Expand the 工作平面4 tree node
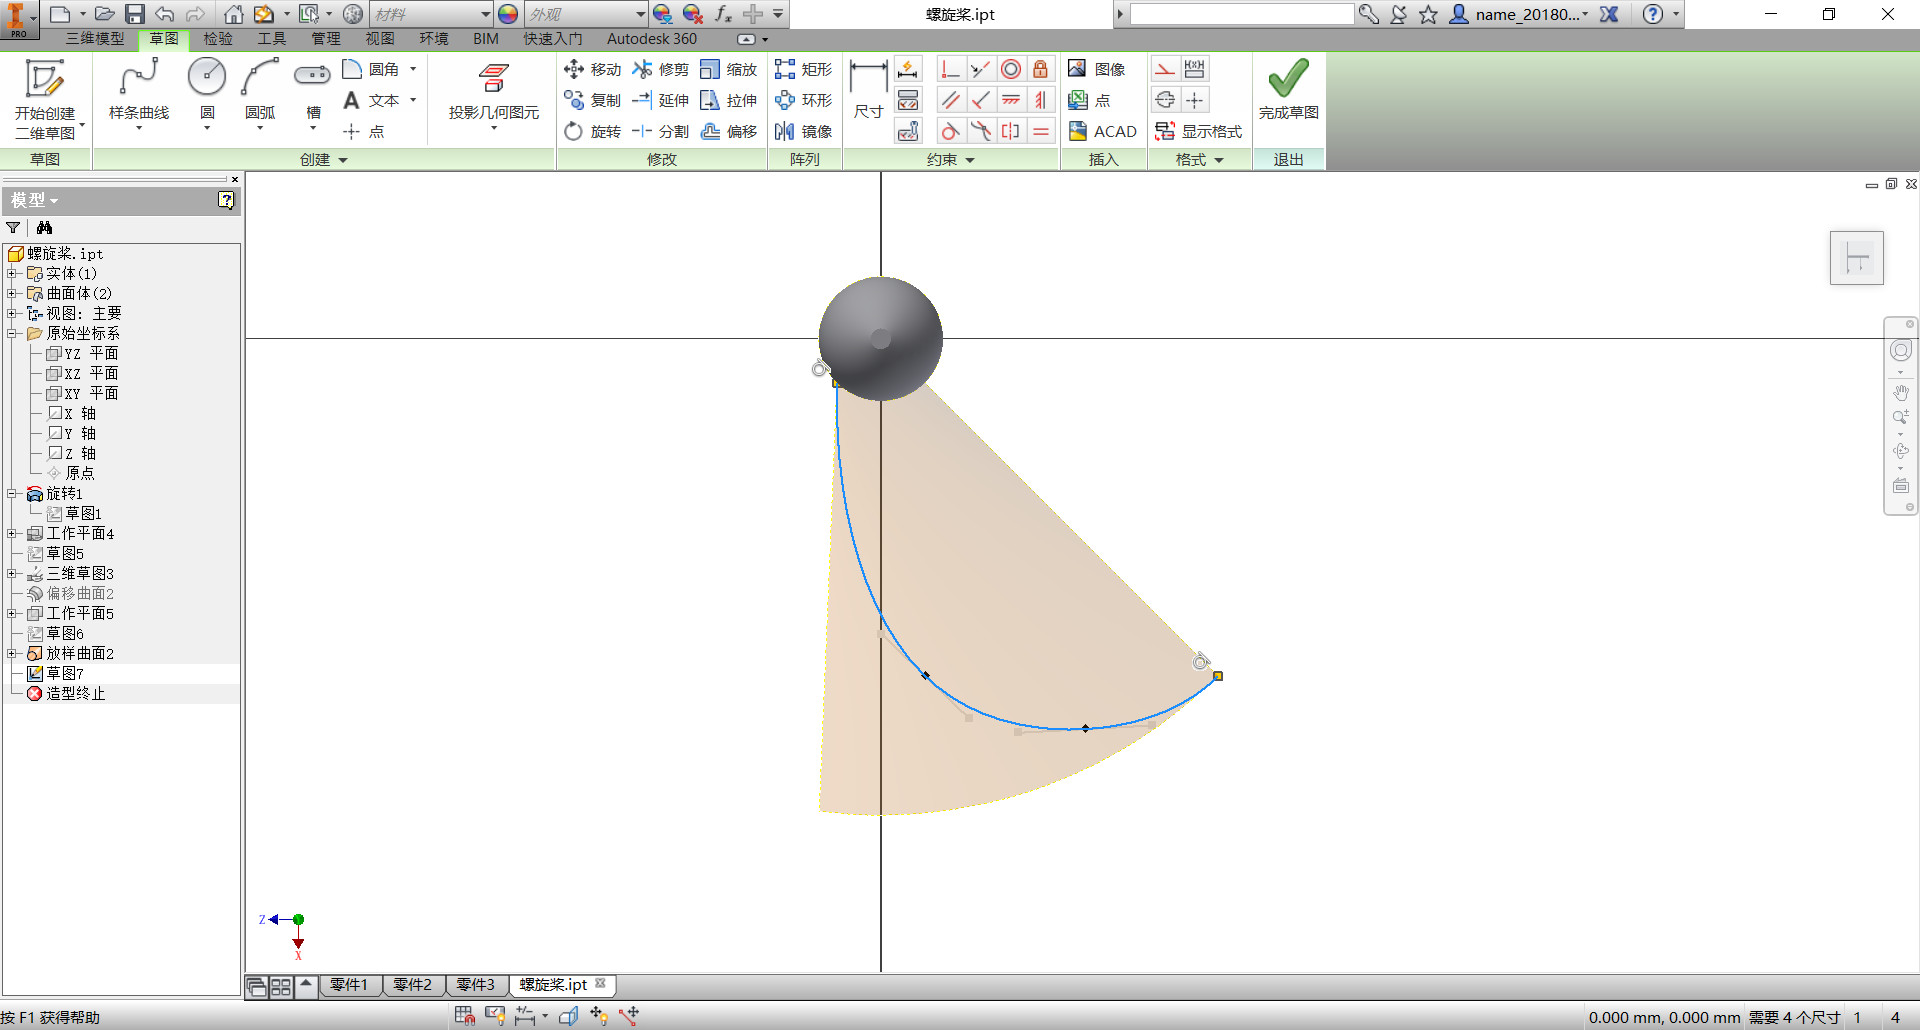1920x1030 pixels. click(x=12, y=534)
